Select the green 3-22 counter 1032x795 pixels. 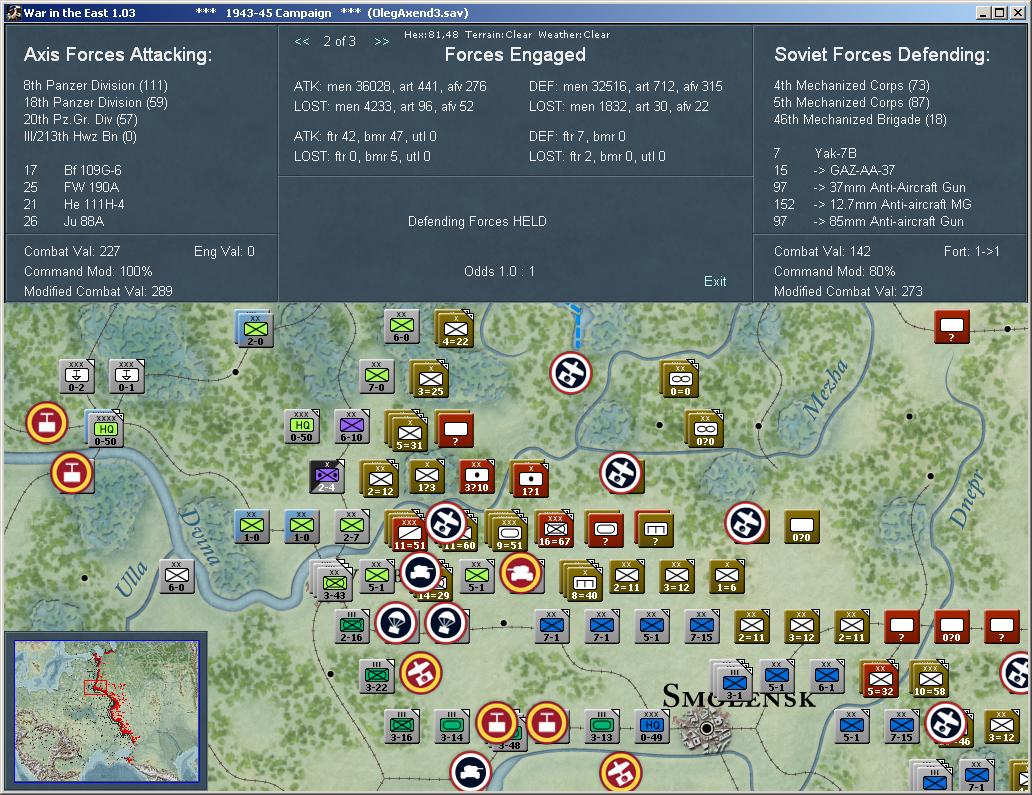pos(376,676)
